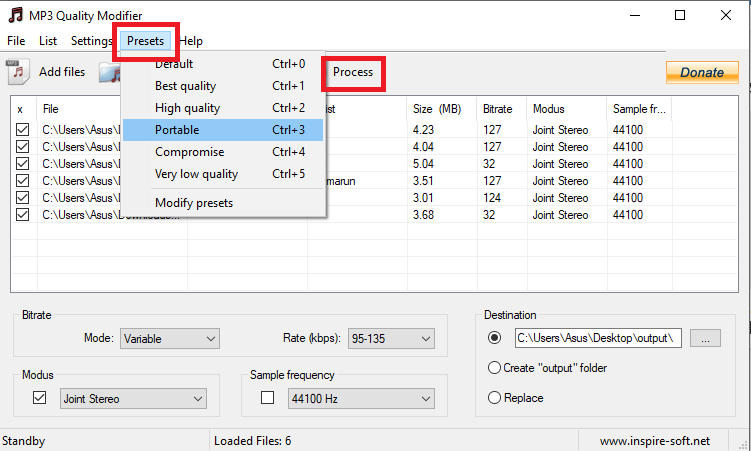Choose the Best quality preset
Viewport: 751px width, 451px height.
(x=223, y=86)
